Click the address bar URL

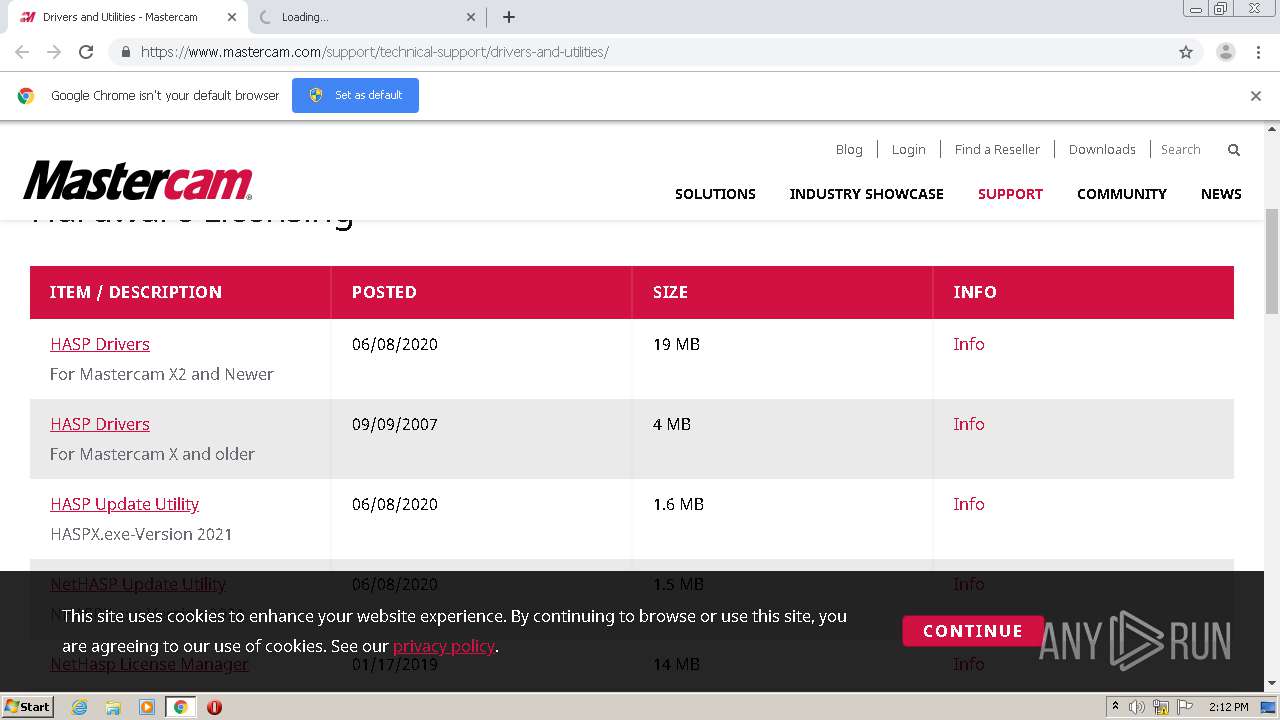click(x=375, y=52)
